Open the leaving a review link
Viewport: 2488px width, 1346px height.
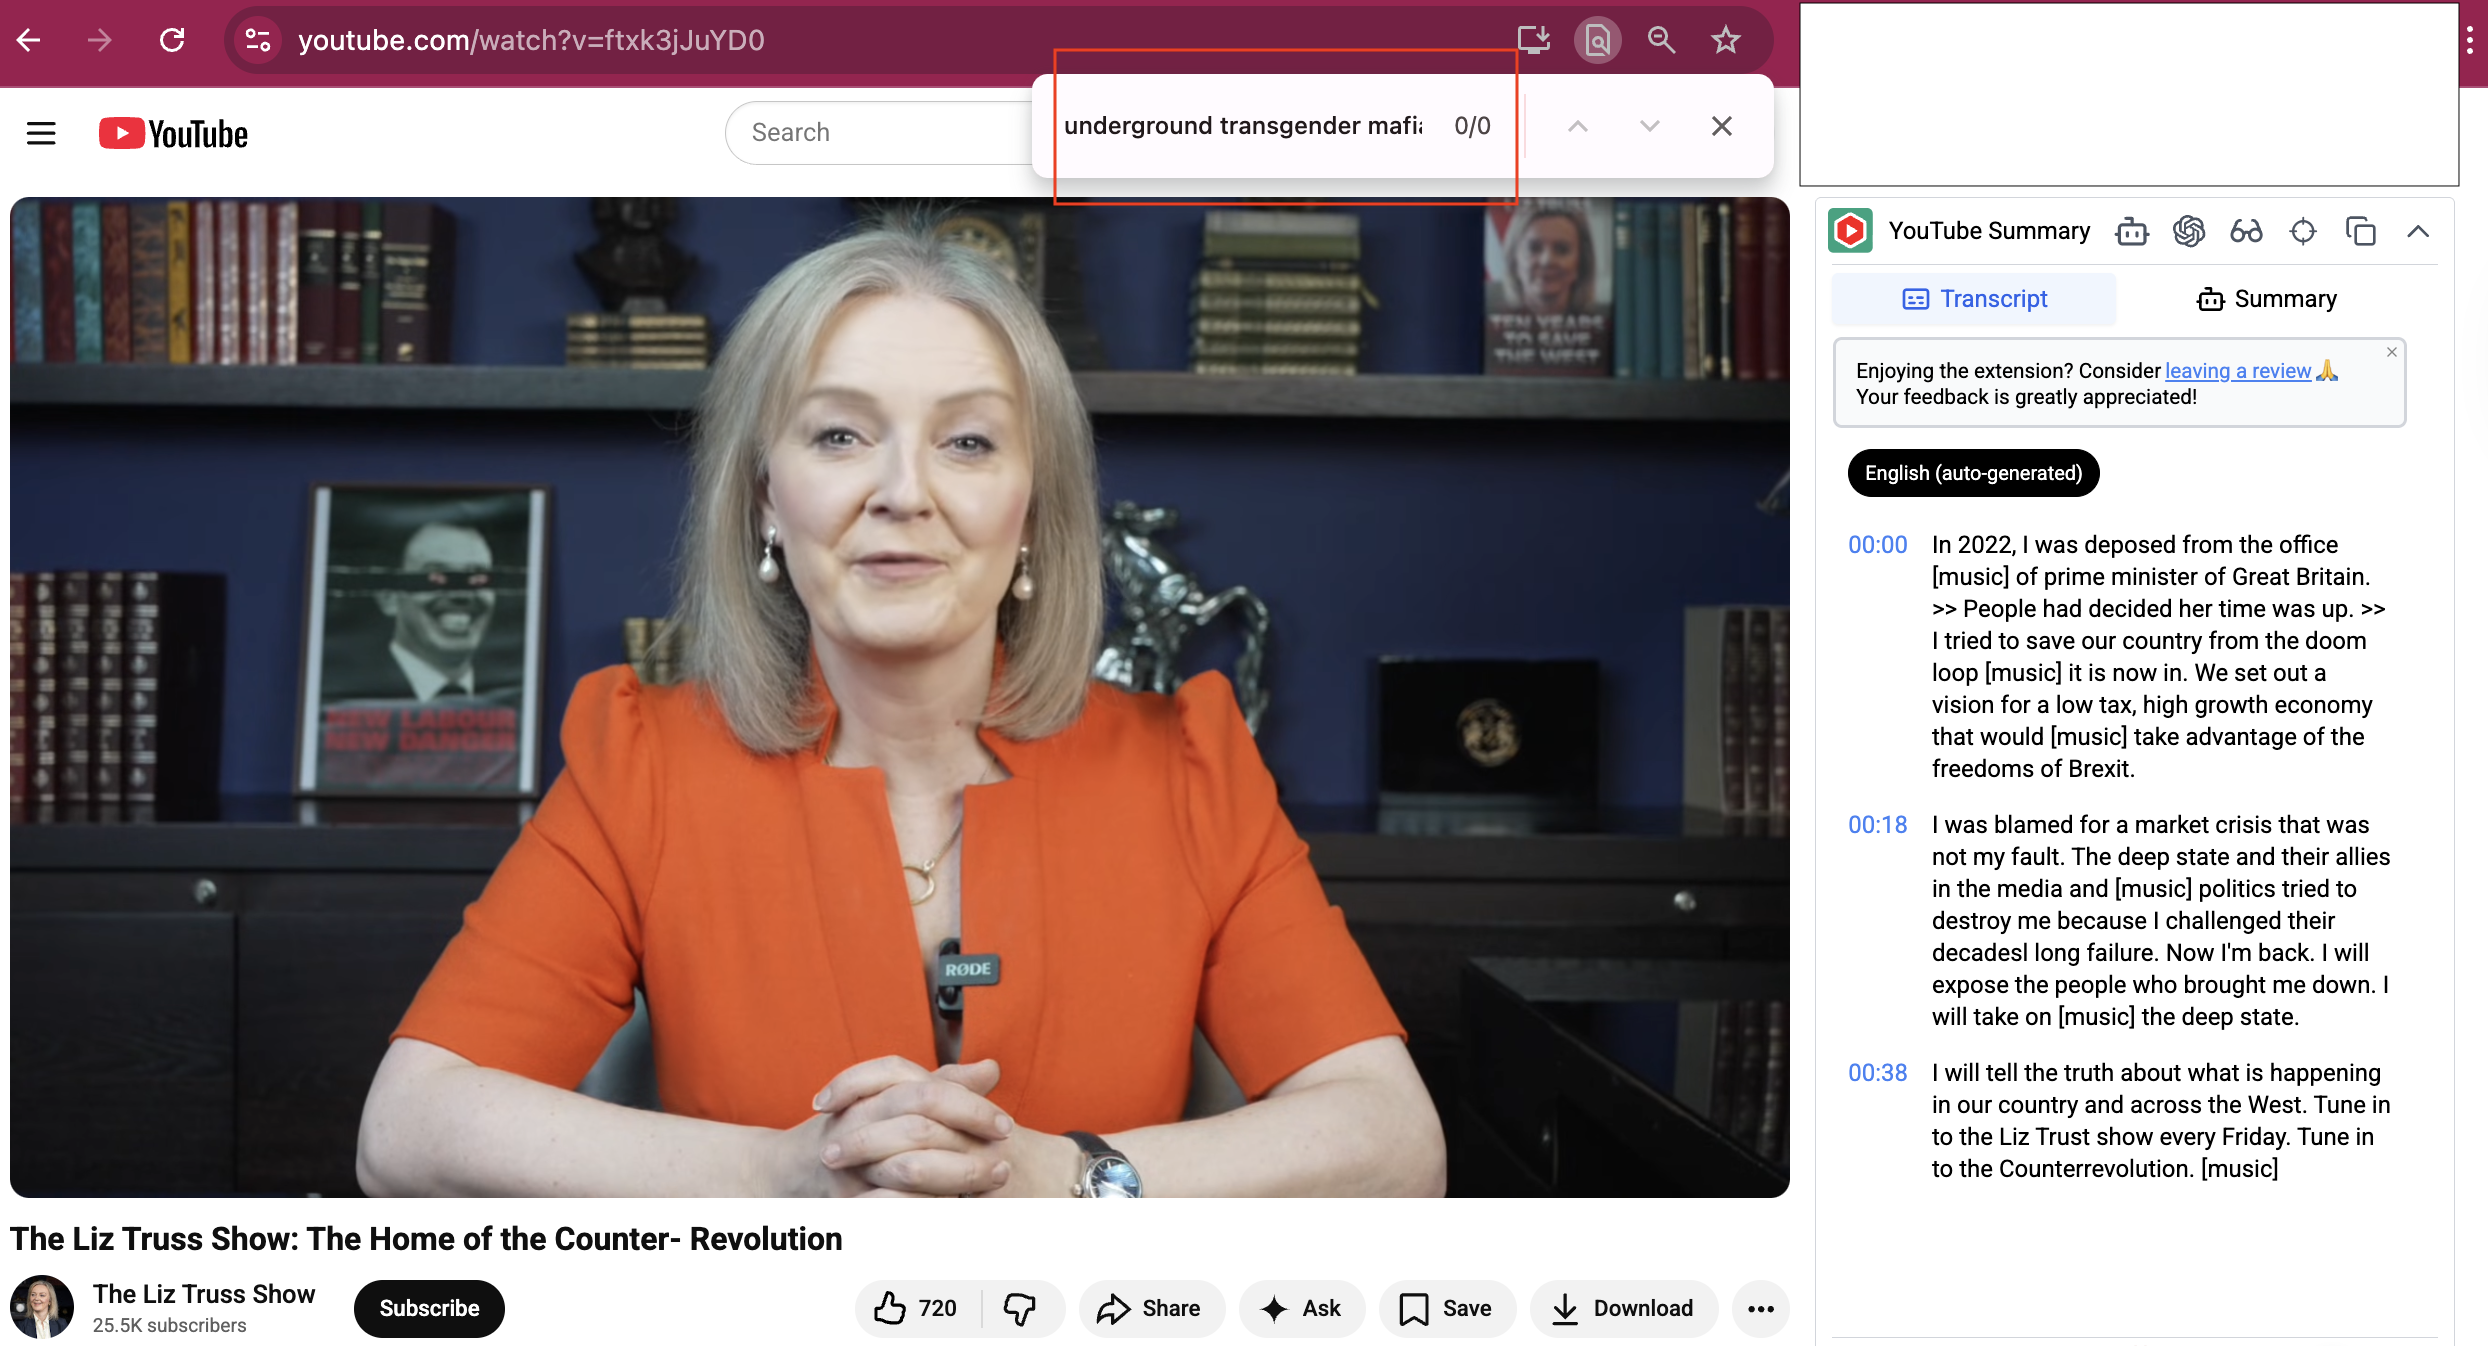[x=2237, y=371]
